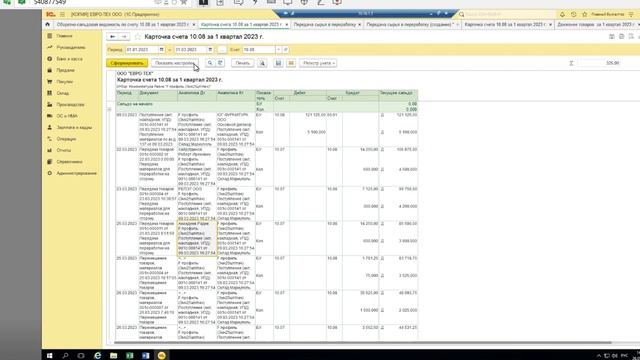640x360 pixels.
Task: Select the 09.03.2023 Поступление document cell
Action: [x=158, y=129]
